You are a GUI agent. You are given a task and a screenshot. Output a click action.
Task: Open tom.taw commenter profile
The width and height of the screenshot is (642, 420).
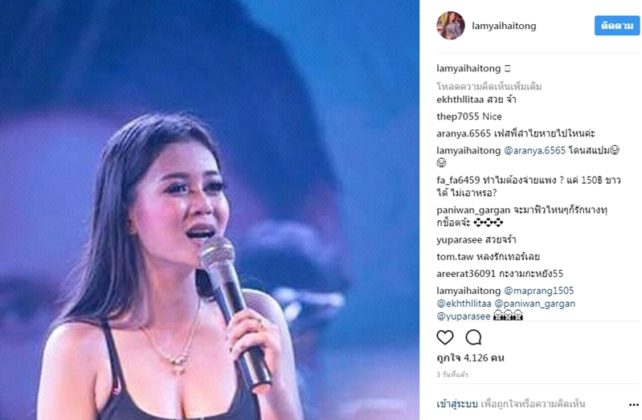tap(455, 257)
